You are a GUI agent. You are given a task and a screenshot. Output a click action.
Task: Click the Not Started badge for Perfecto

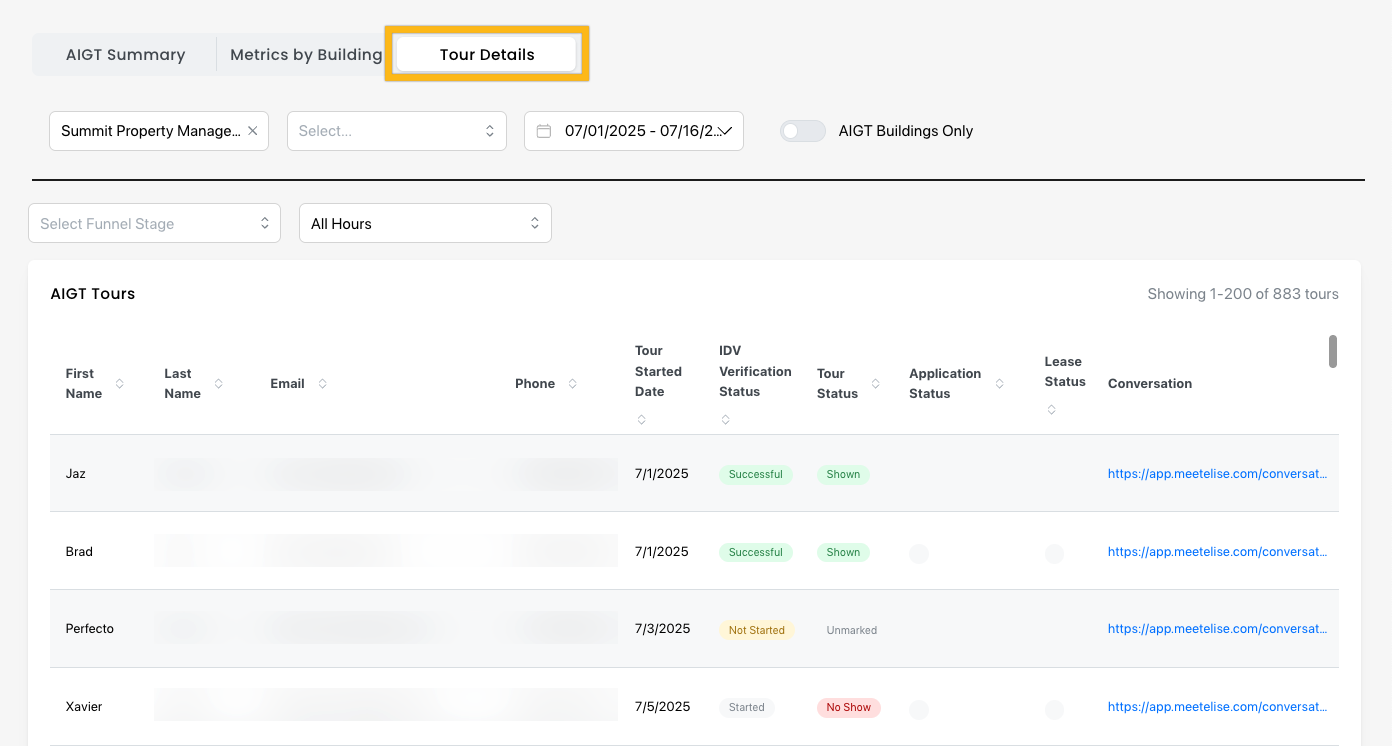pos(757,630)
